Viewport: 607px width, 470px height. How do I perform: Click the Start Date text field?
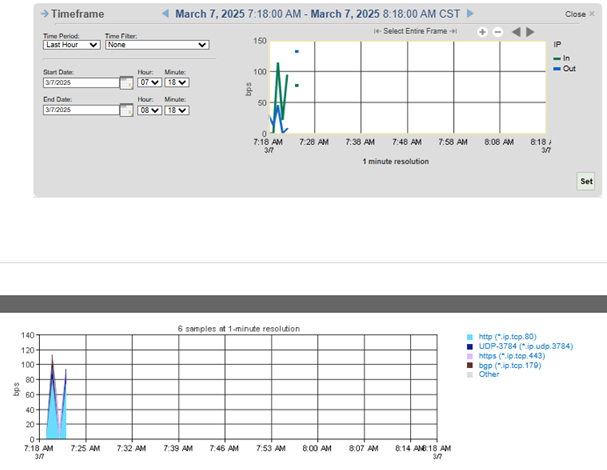[x=80, y=83]
